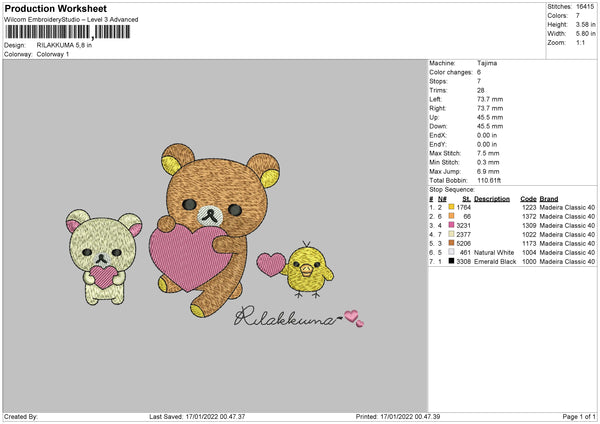Screen dimensions: 600x424
Task: Click the Brand column header
Action: [x=549, y=199]
